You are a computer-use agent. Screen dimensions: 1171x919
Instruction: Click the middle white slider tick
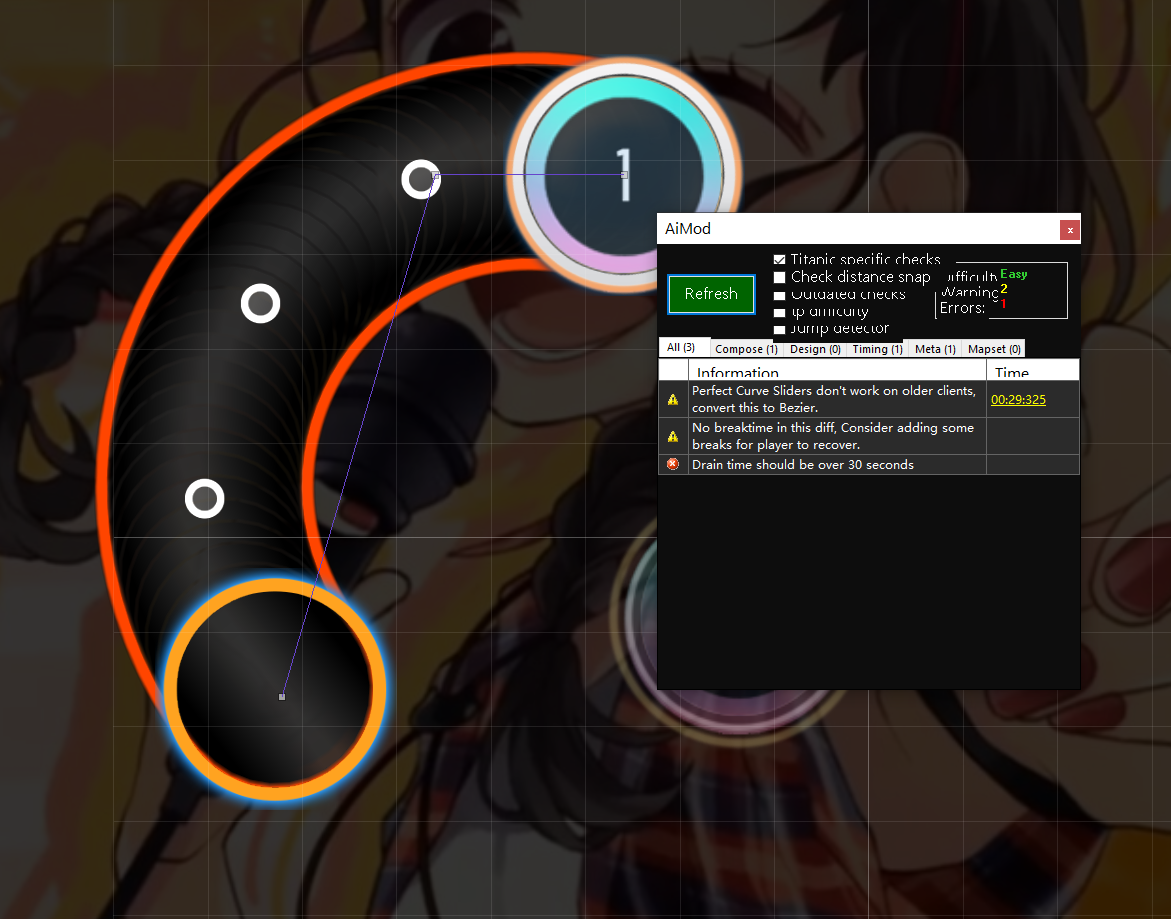[261, 304]
